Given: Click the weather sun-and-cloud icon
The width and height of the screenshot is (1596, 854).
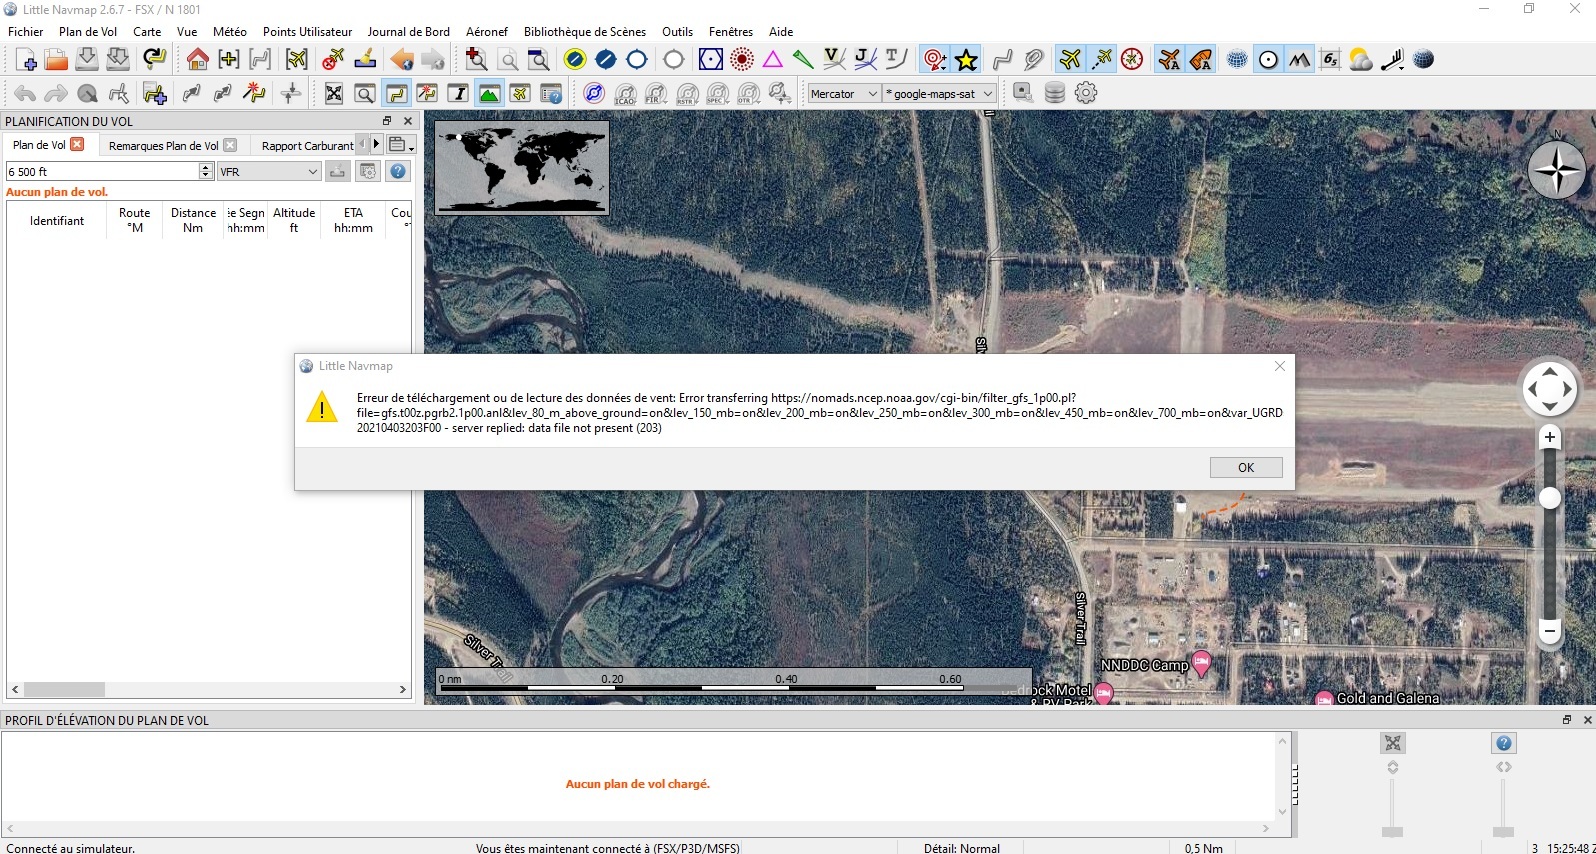Looking at the screenshot, I should pos(1360,60).
